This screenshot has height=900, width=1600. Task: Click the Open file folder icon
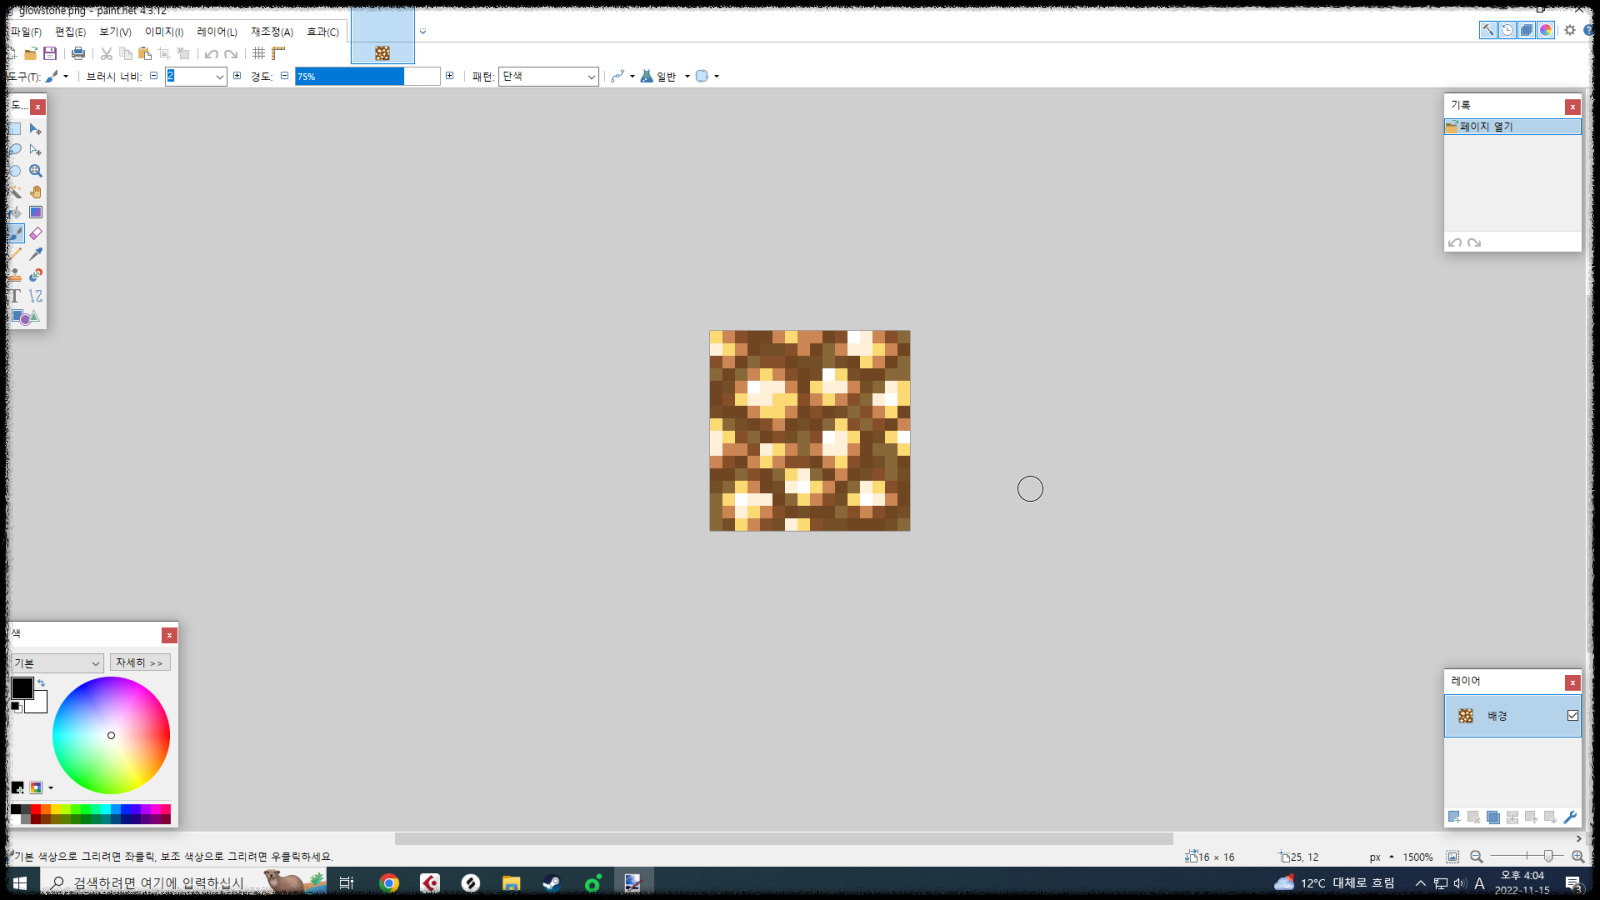click(31, 53)
